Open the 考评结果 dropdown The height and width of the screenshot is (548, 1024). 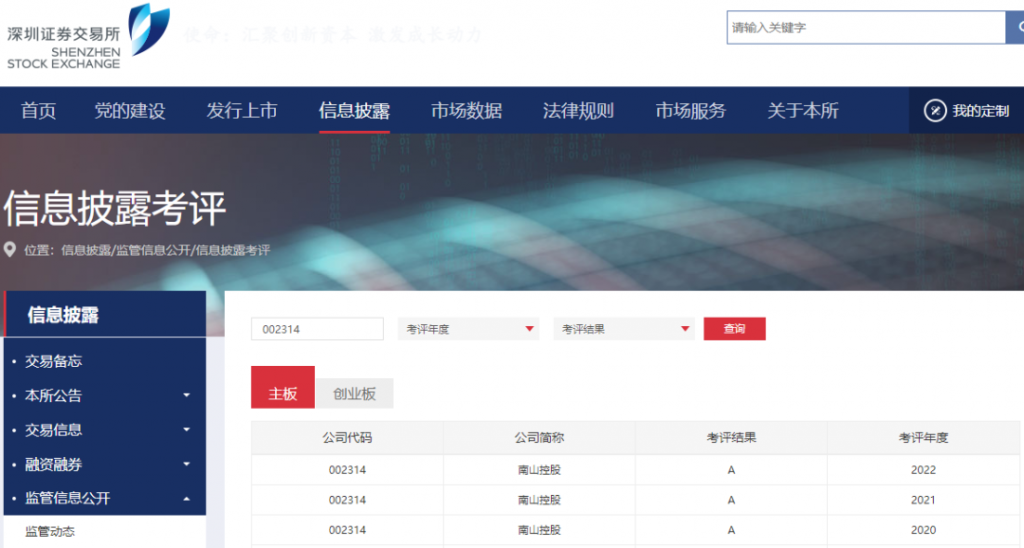coord(624,329)
